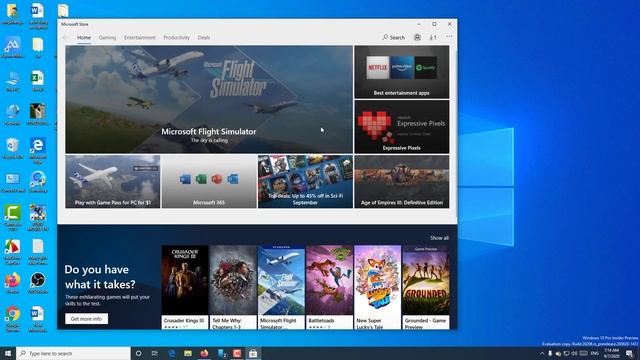Open the Microsoft 365 tile
Viewport: 640px width, 360px height.
pos(209,182)
